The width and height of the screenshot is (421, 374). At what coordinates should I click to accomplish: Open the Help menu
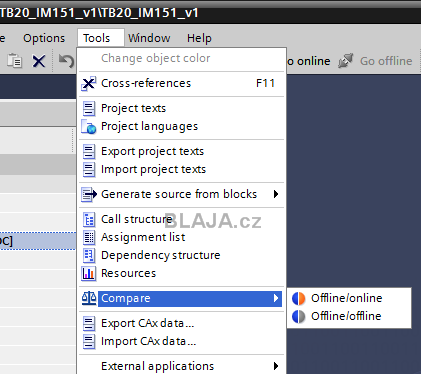click(x=199, y=38)
